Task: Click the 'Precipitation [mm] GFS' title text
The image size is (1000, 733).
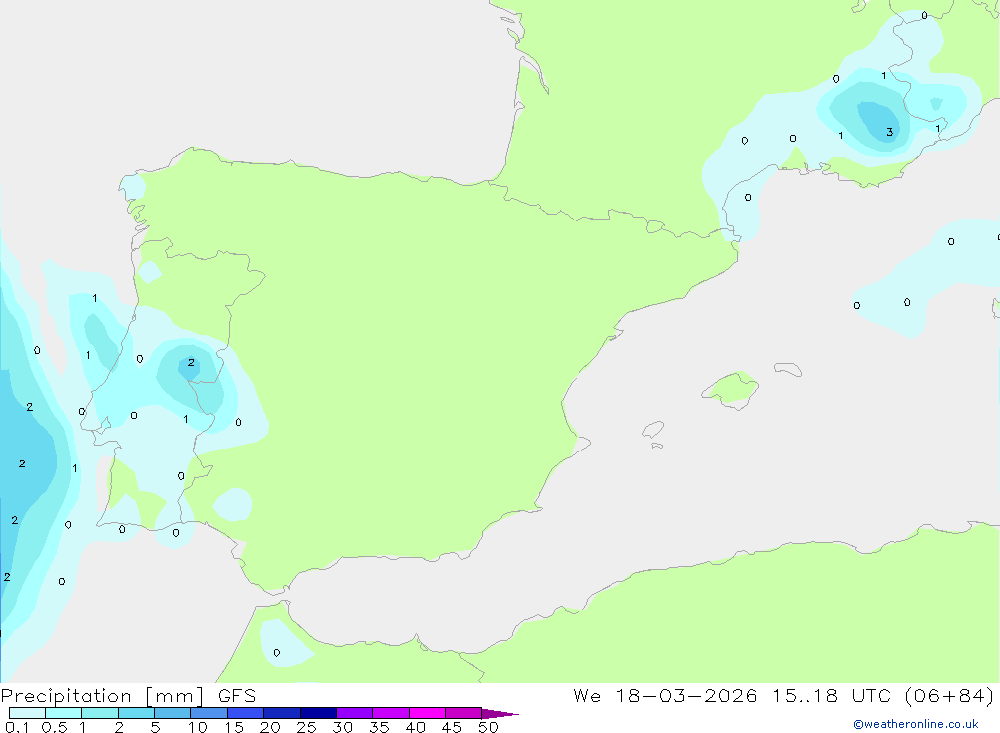Action: tap(128, 696)
